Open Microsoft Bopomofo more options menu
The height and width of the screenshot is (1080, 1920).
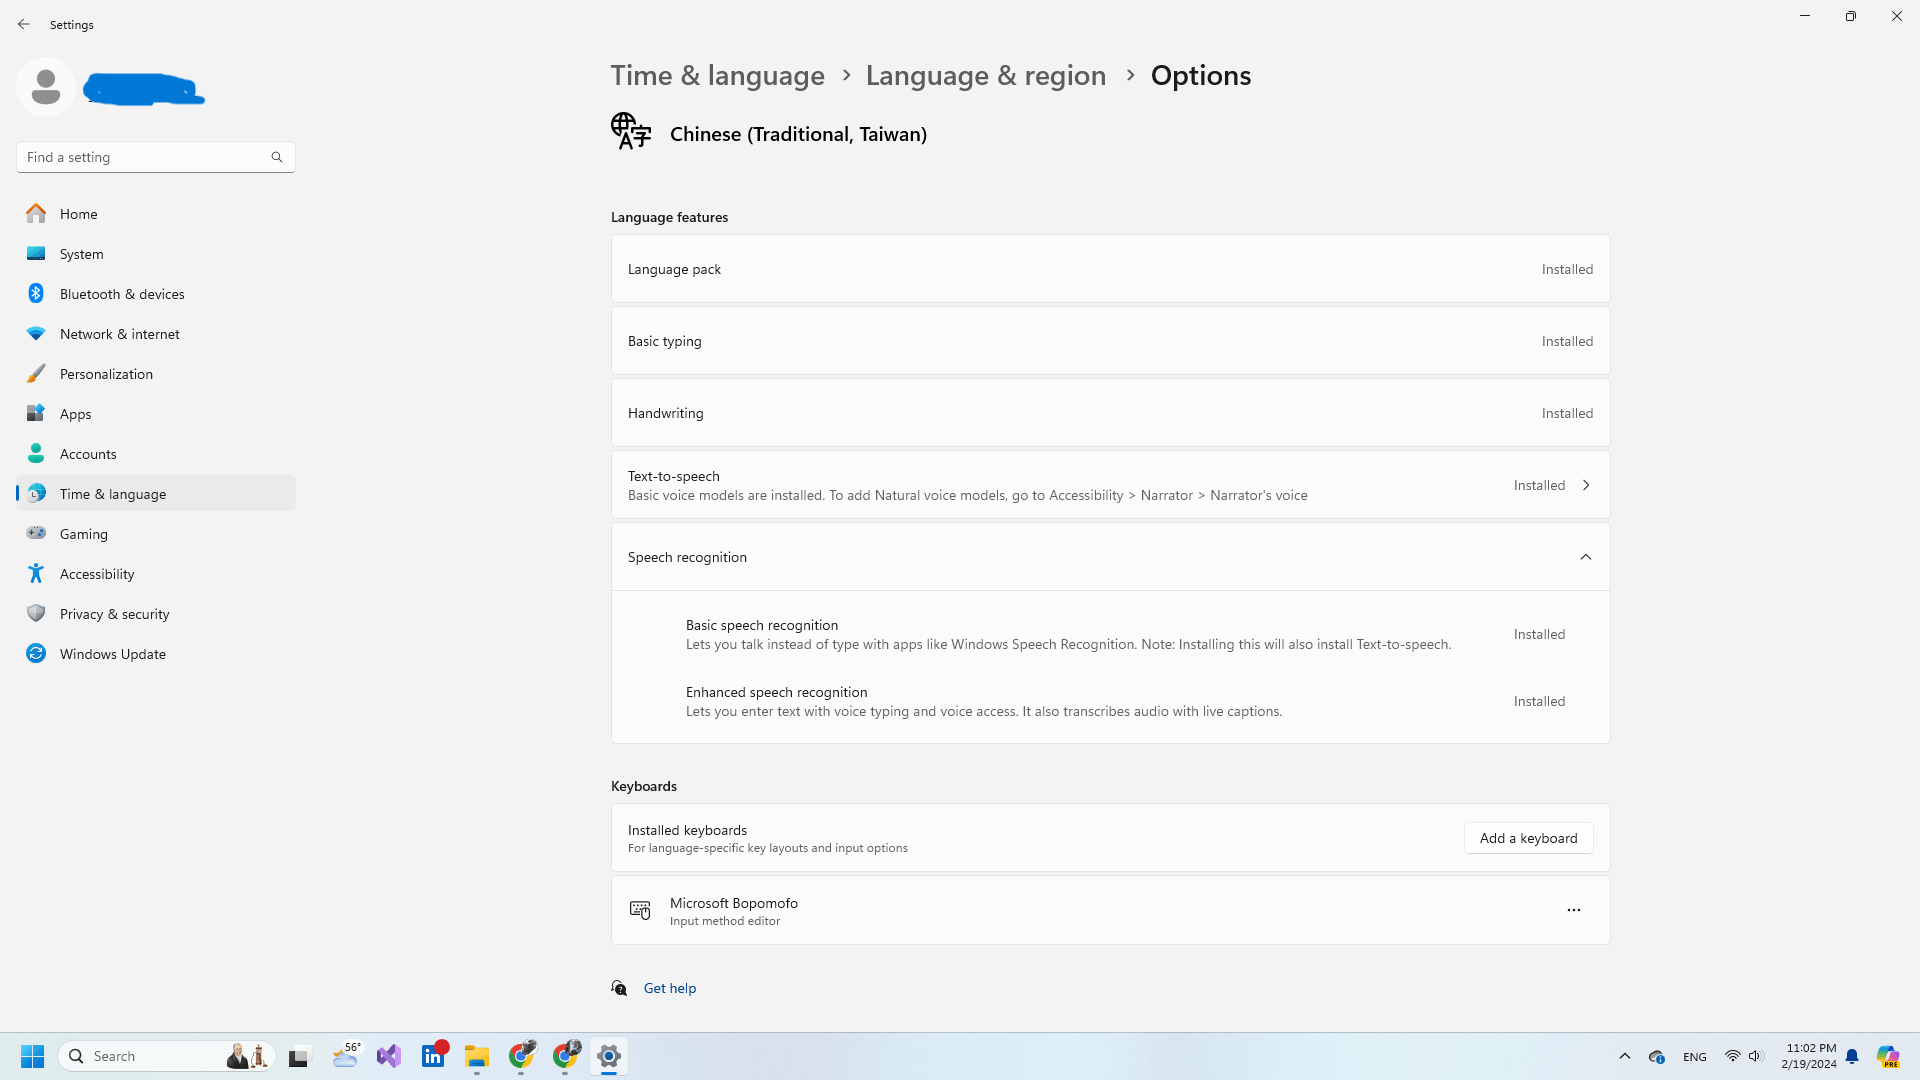tap(1573, 910)
